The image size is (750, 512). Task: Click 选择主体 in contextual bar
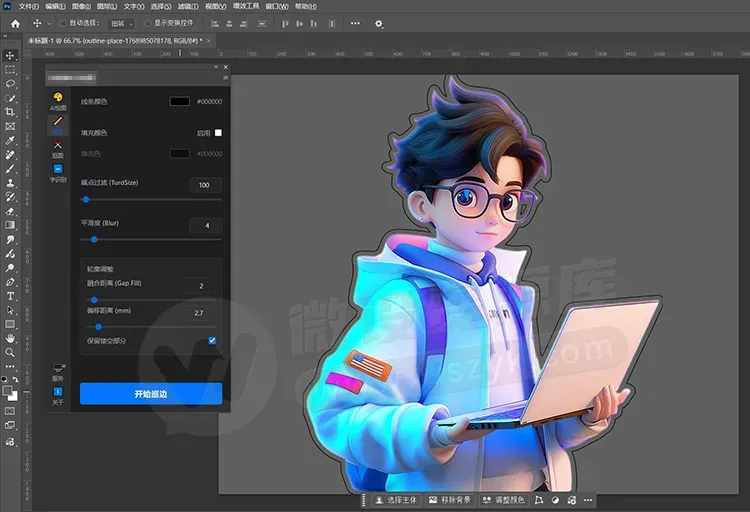(397, 500)
